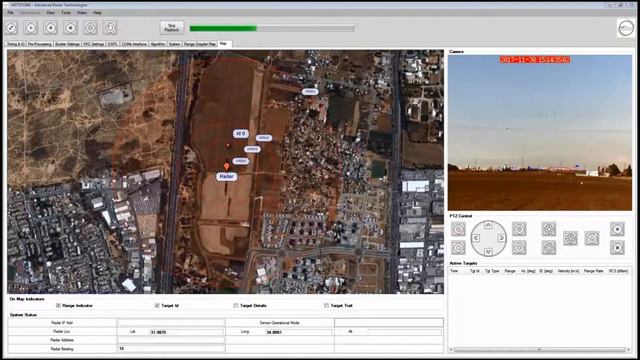The width and height of the screenshot is (640, 360).
Task: Open the Video menu
Action: (x=82, y=13)
